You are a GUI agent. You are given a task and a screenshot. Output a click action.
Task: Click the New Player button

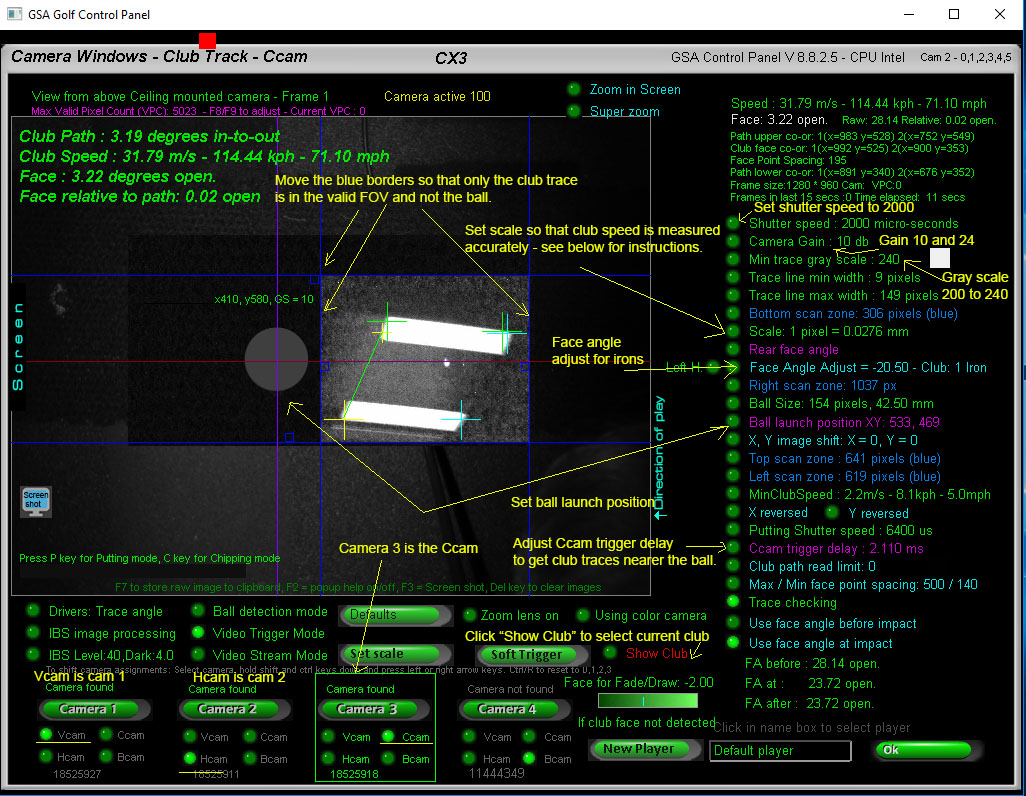(645, 748)
